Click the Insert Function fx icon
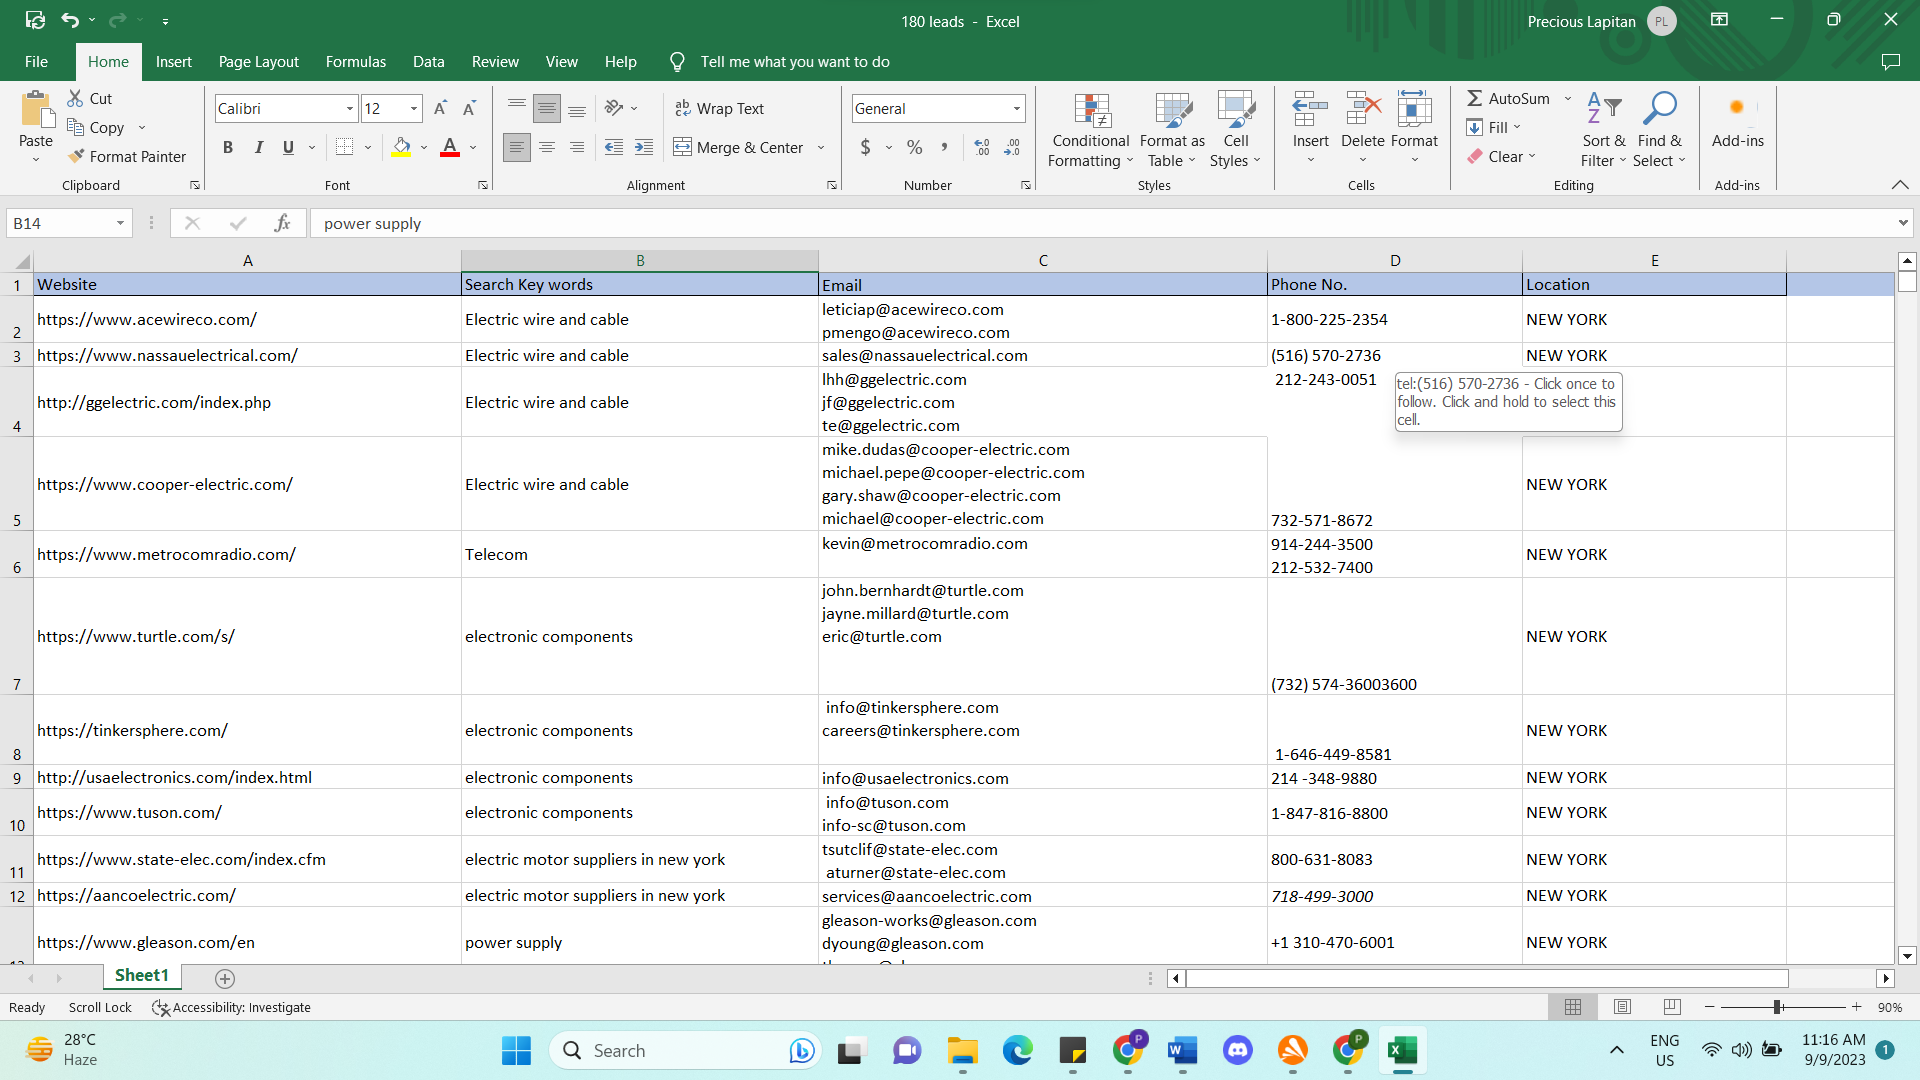 (283, 223)
